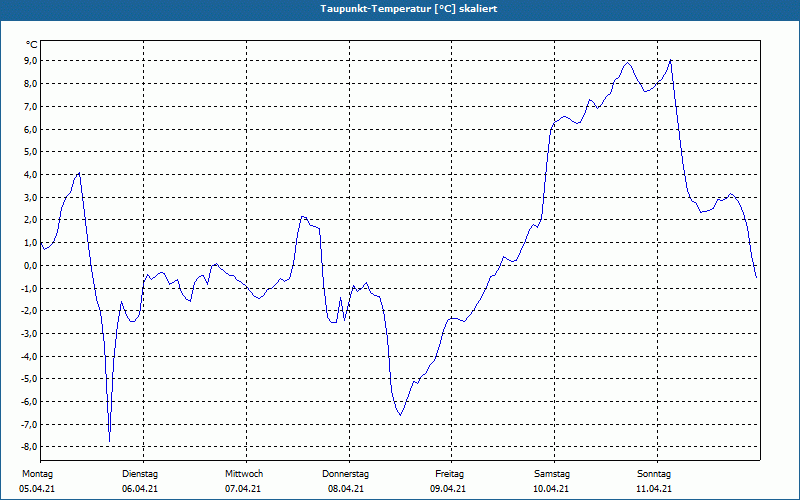Click the Donnerstag day label
The height and width of the screenshot is (500, 800).
click(345, 474)
